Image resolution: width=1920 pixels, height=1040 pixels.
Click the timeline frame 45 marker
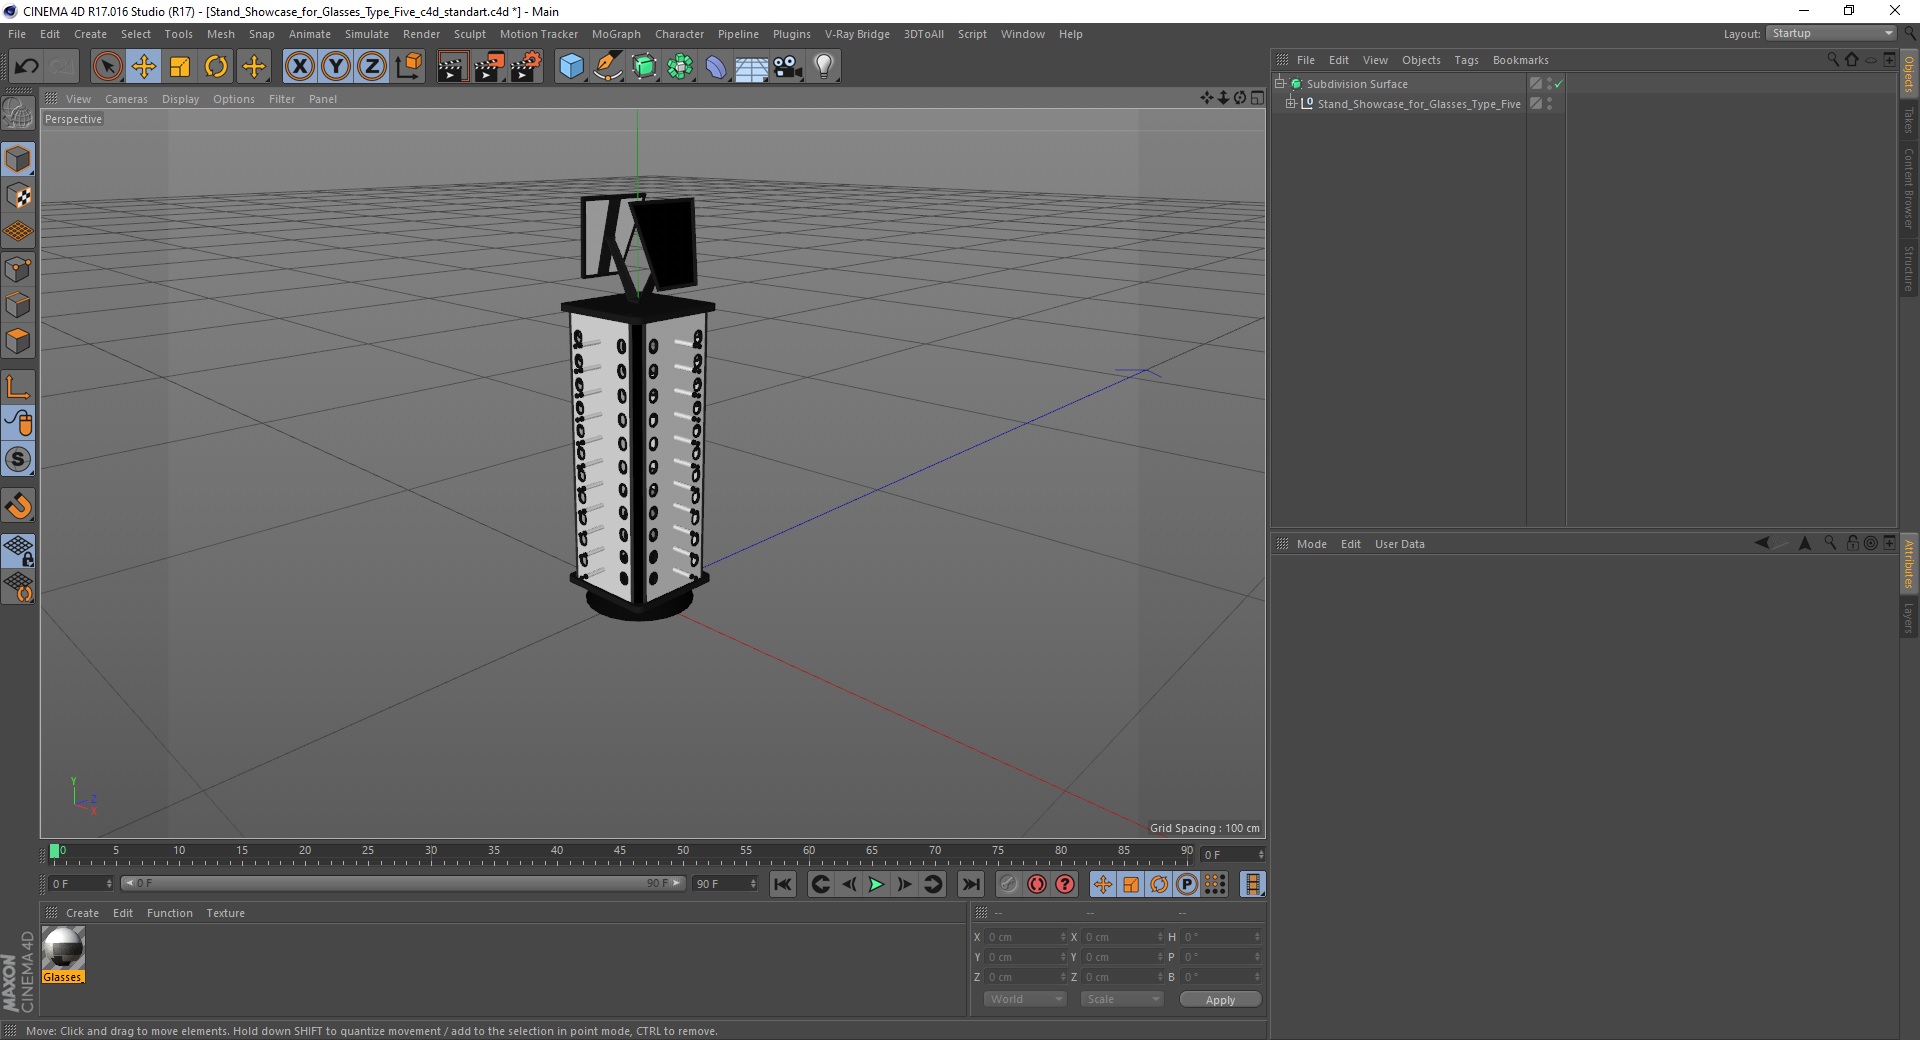[620, 851]
